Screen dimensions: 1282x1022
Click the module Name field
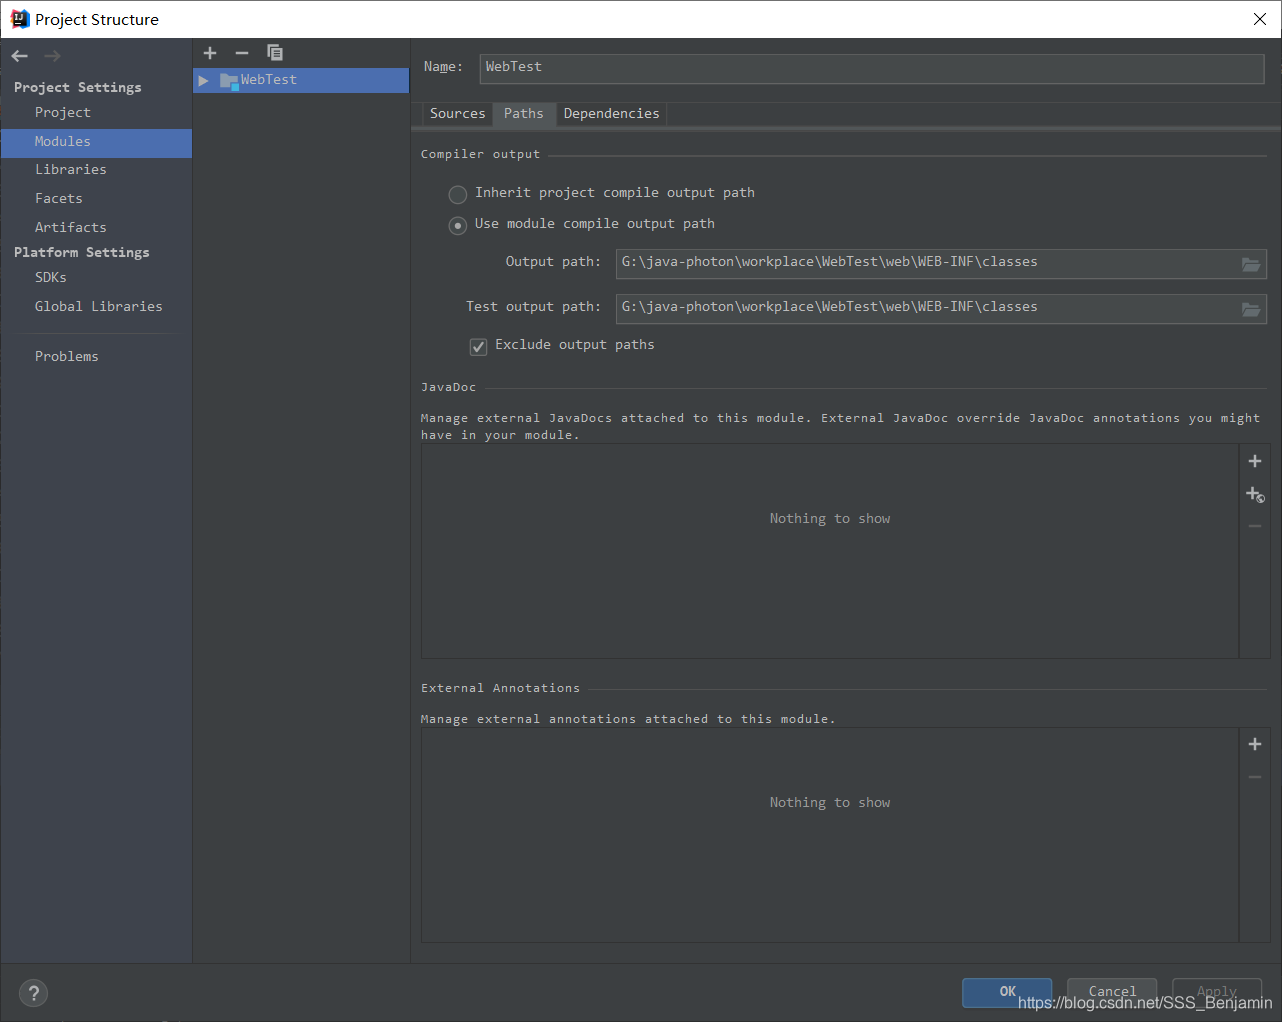[872, 68]
